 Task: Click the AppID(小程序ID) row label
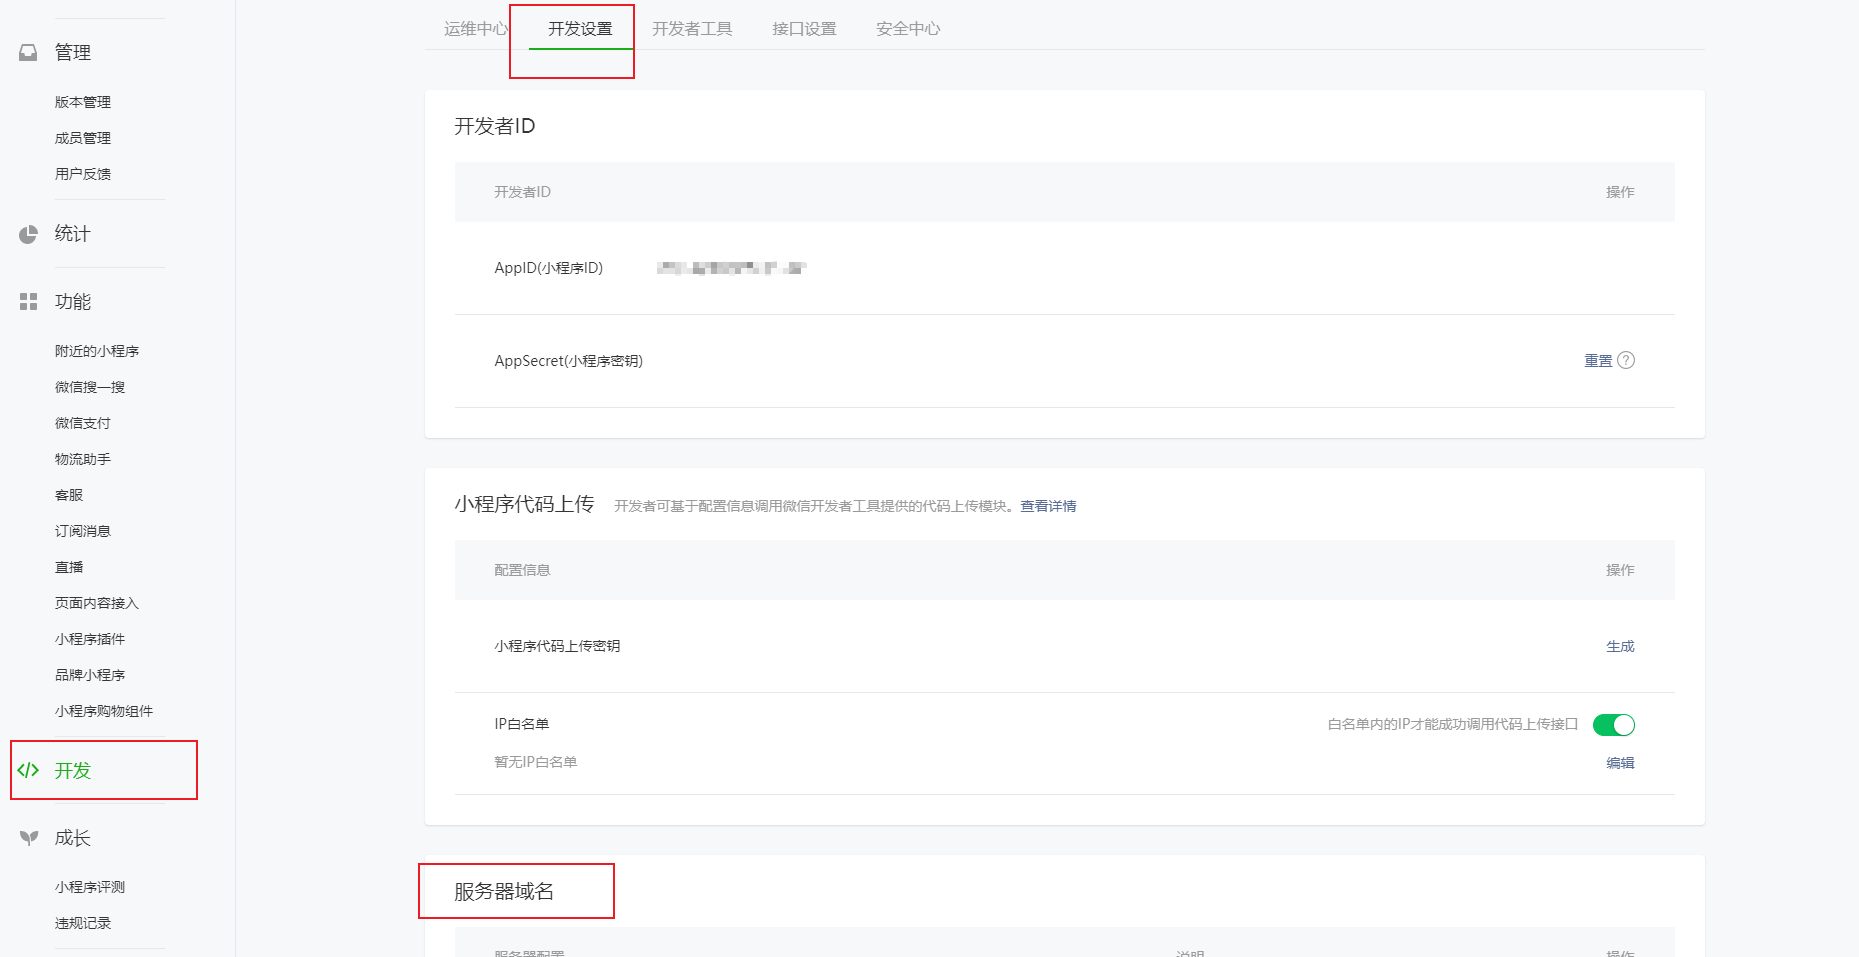pyautogui.click(x=549, y=268)
